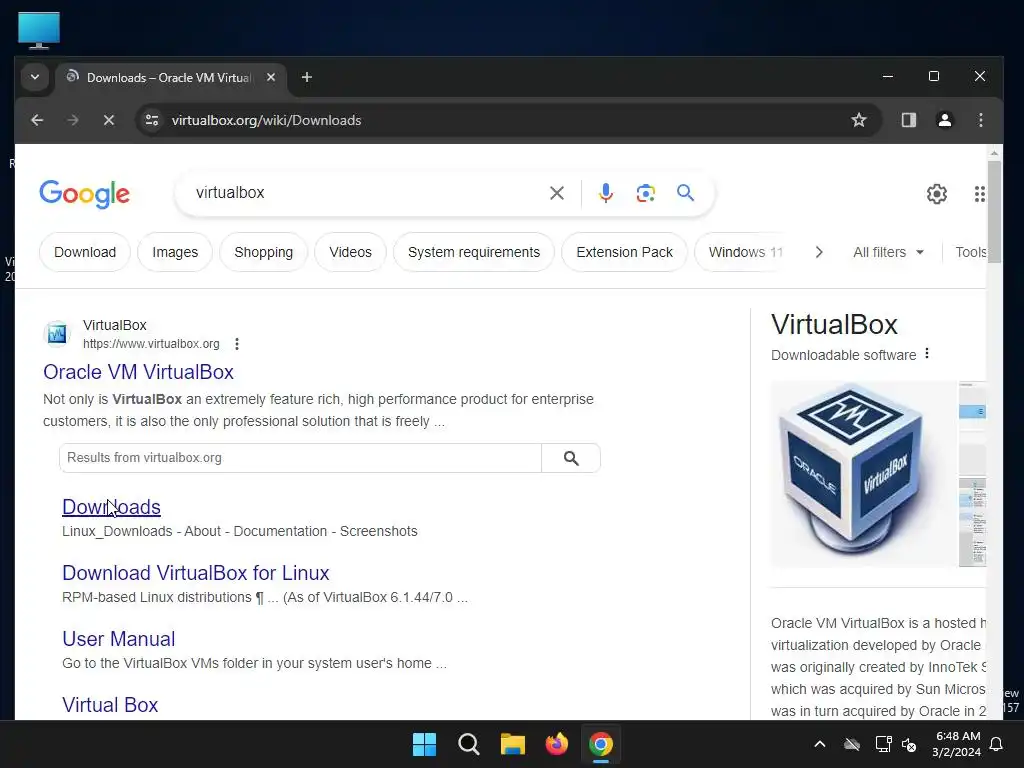Click the page vertical scrollbar thumb
This screenshot has height=768, width=1024.
[x=994, y=212]
